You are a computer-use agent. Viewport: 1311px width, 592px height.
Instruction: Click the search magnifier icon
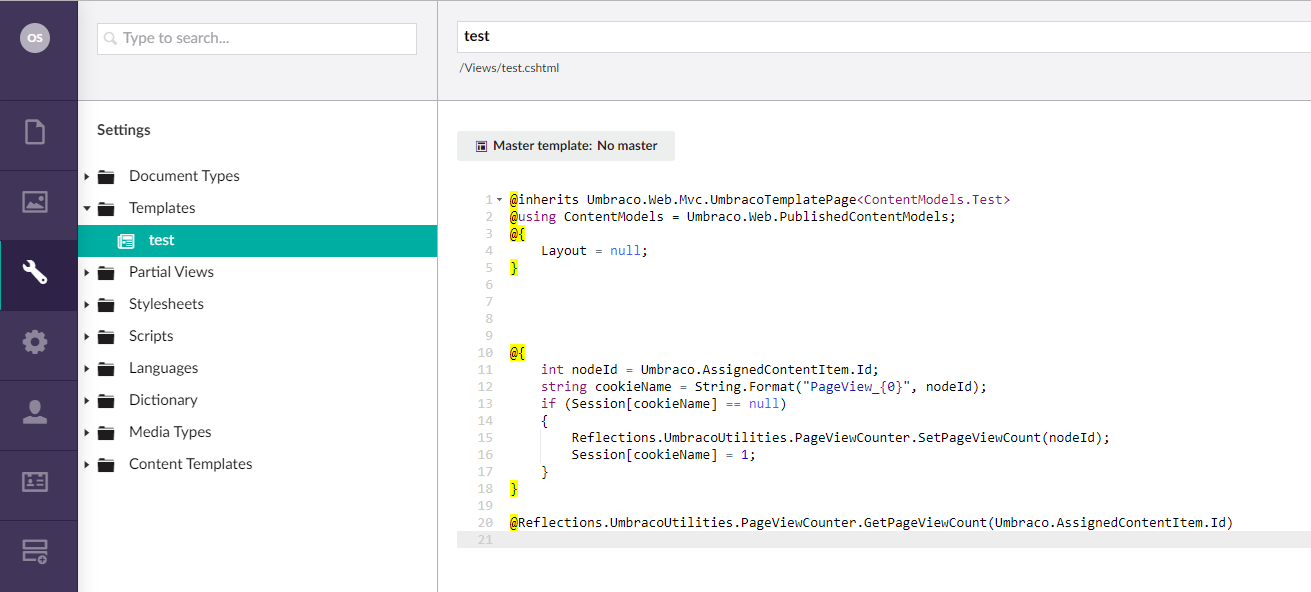(111, 39)
